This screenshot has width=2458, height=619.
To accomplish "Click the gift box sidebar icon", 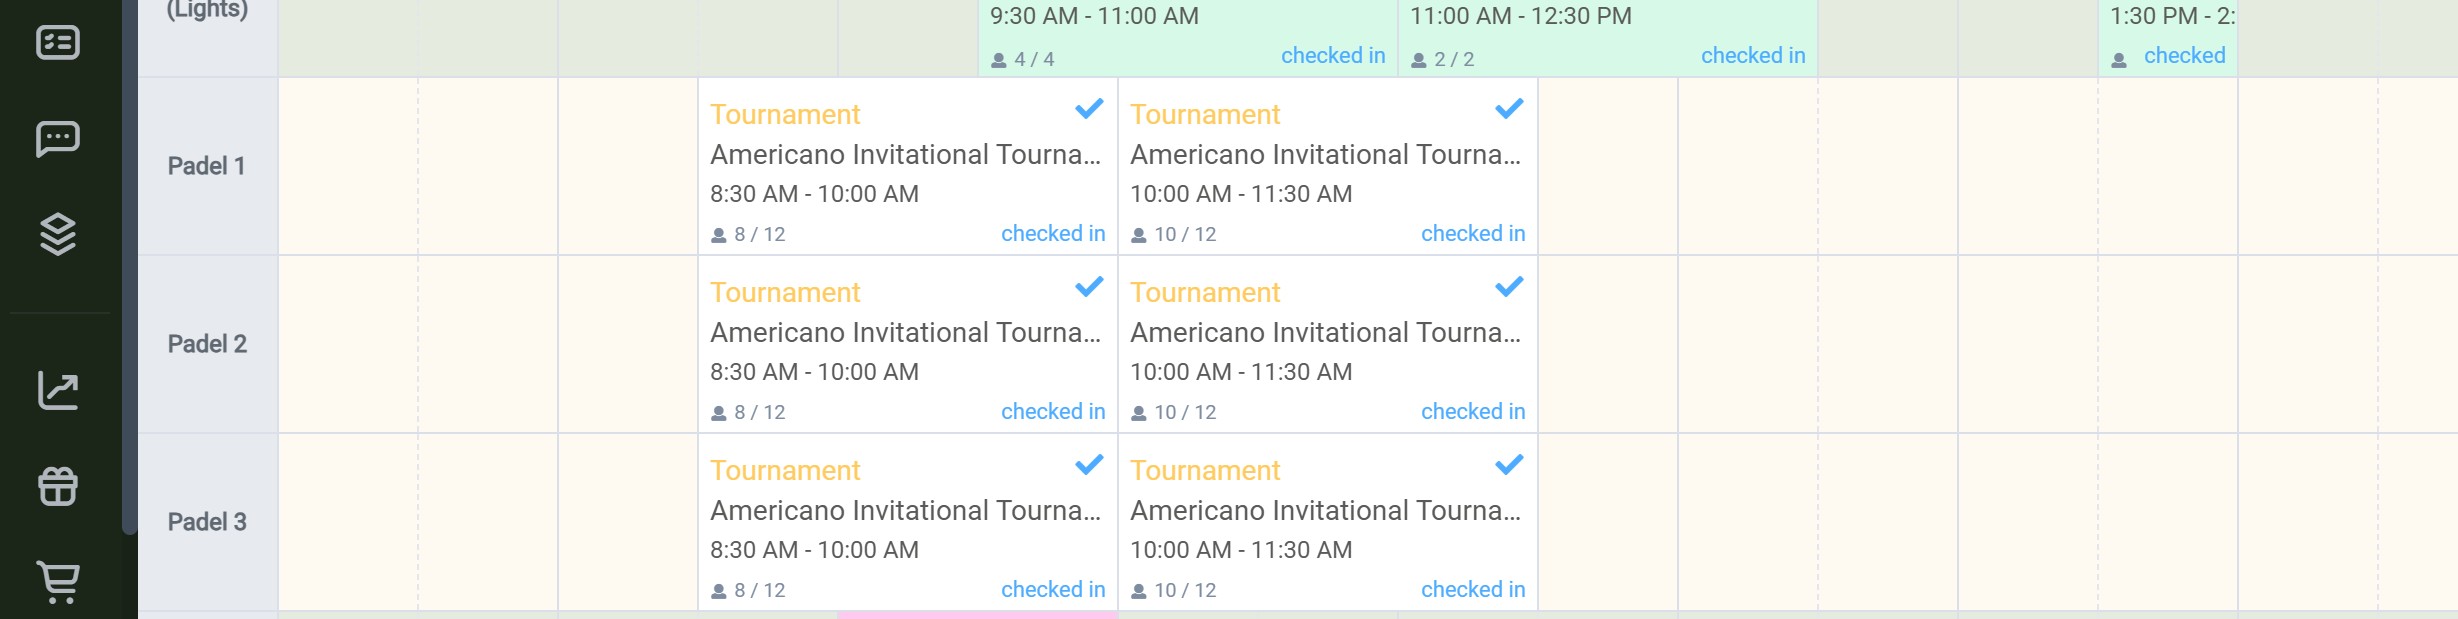I will (x=58, y=487).
